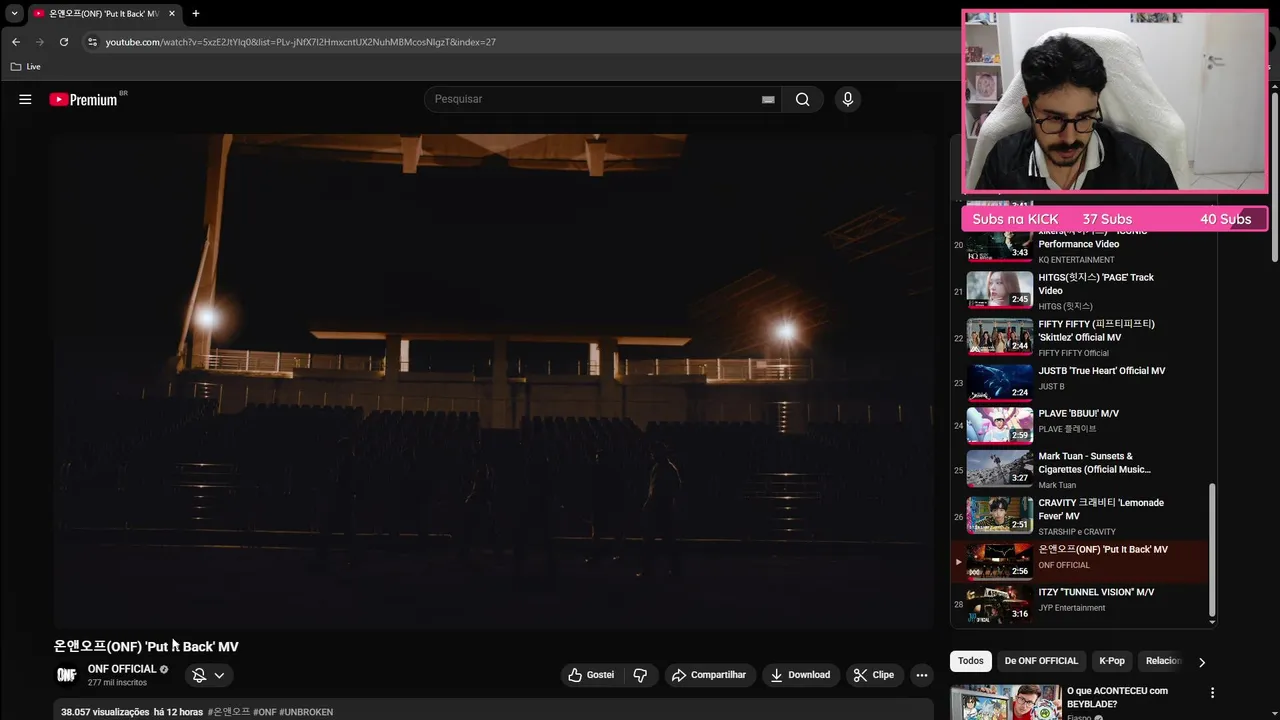Click the playlist panel scrollbar
Screen dimensions: 1280x720
[1213, 550]
